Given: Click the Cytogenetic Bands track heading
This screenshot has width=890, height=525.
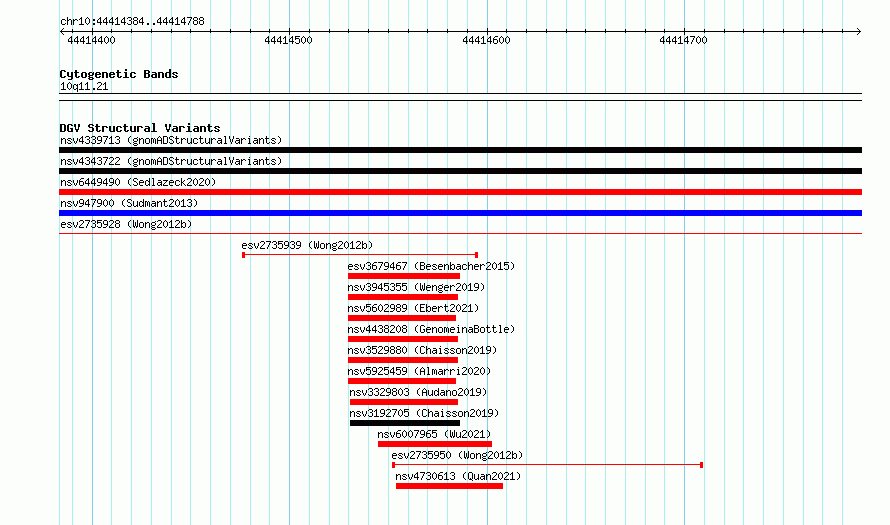Looking at the screenshot, I should pyautogui.click(x=119, y=74).
